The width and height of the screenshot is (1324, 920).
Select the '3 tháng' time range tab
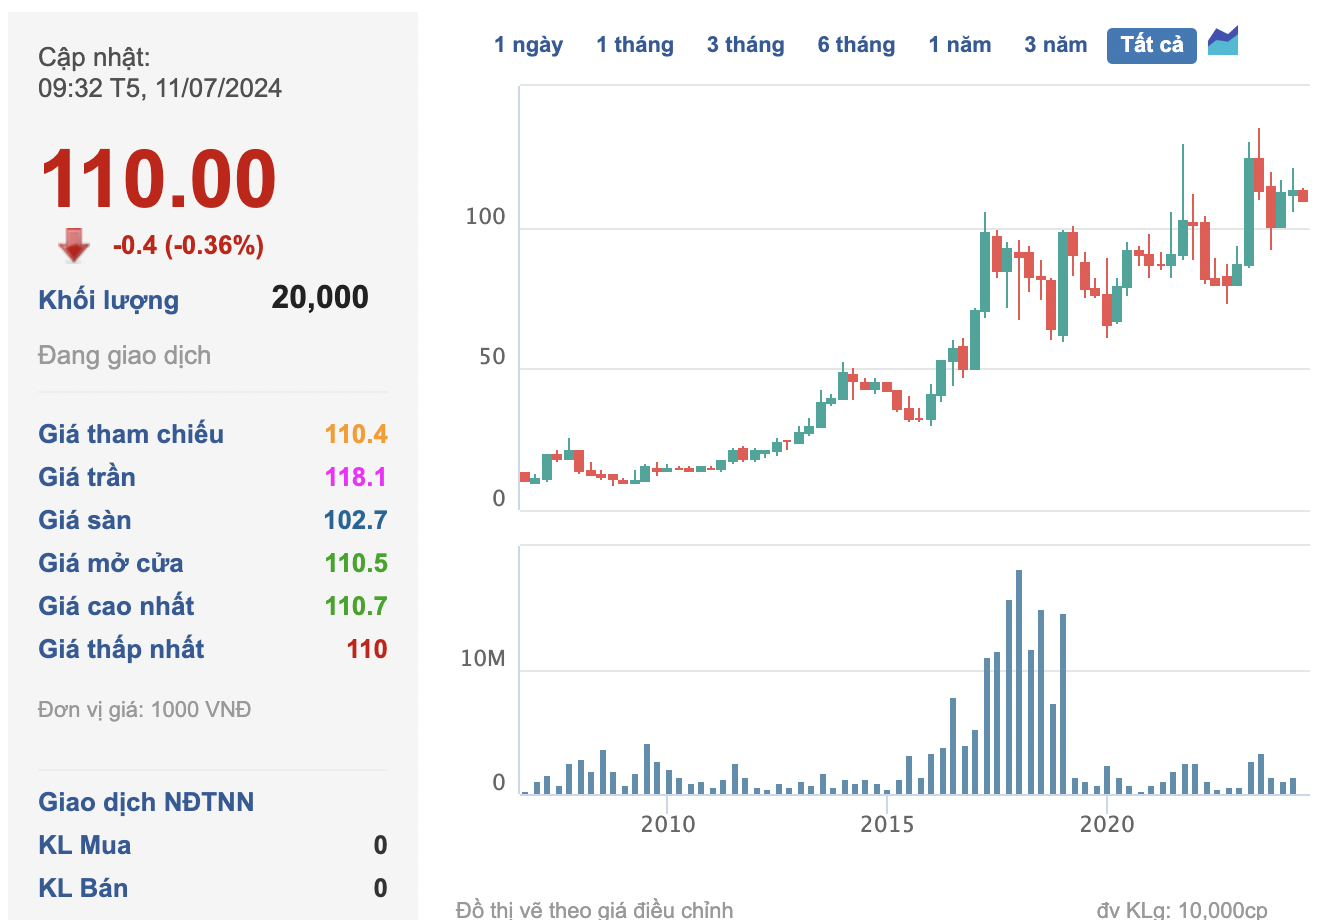745,45
